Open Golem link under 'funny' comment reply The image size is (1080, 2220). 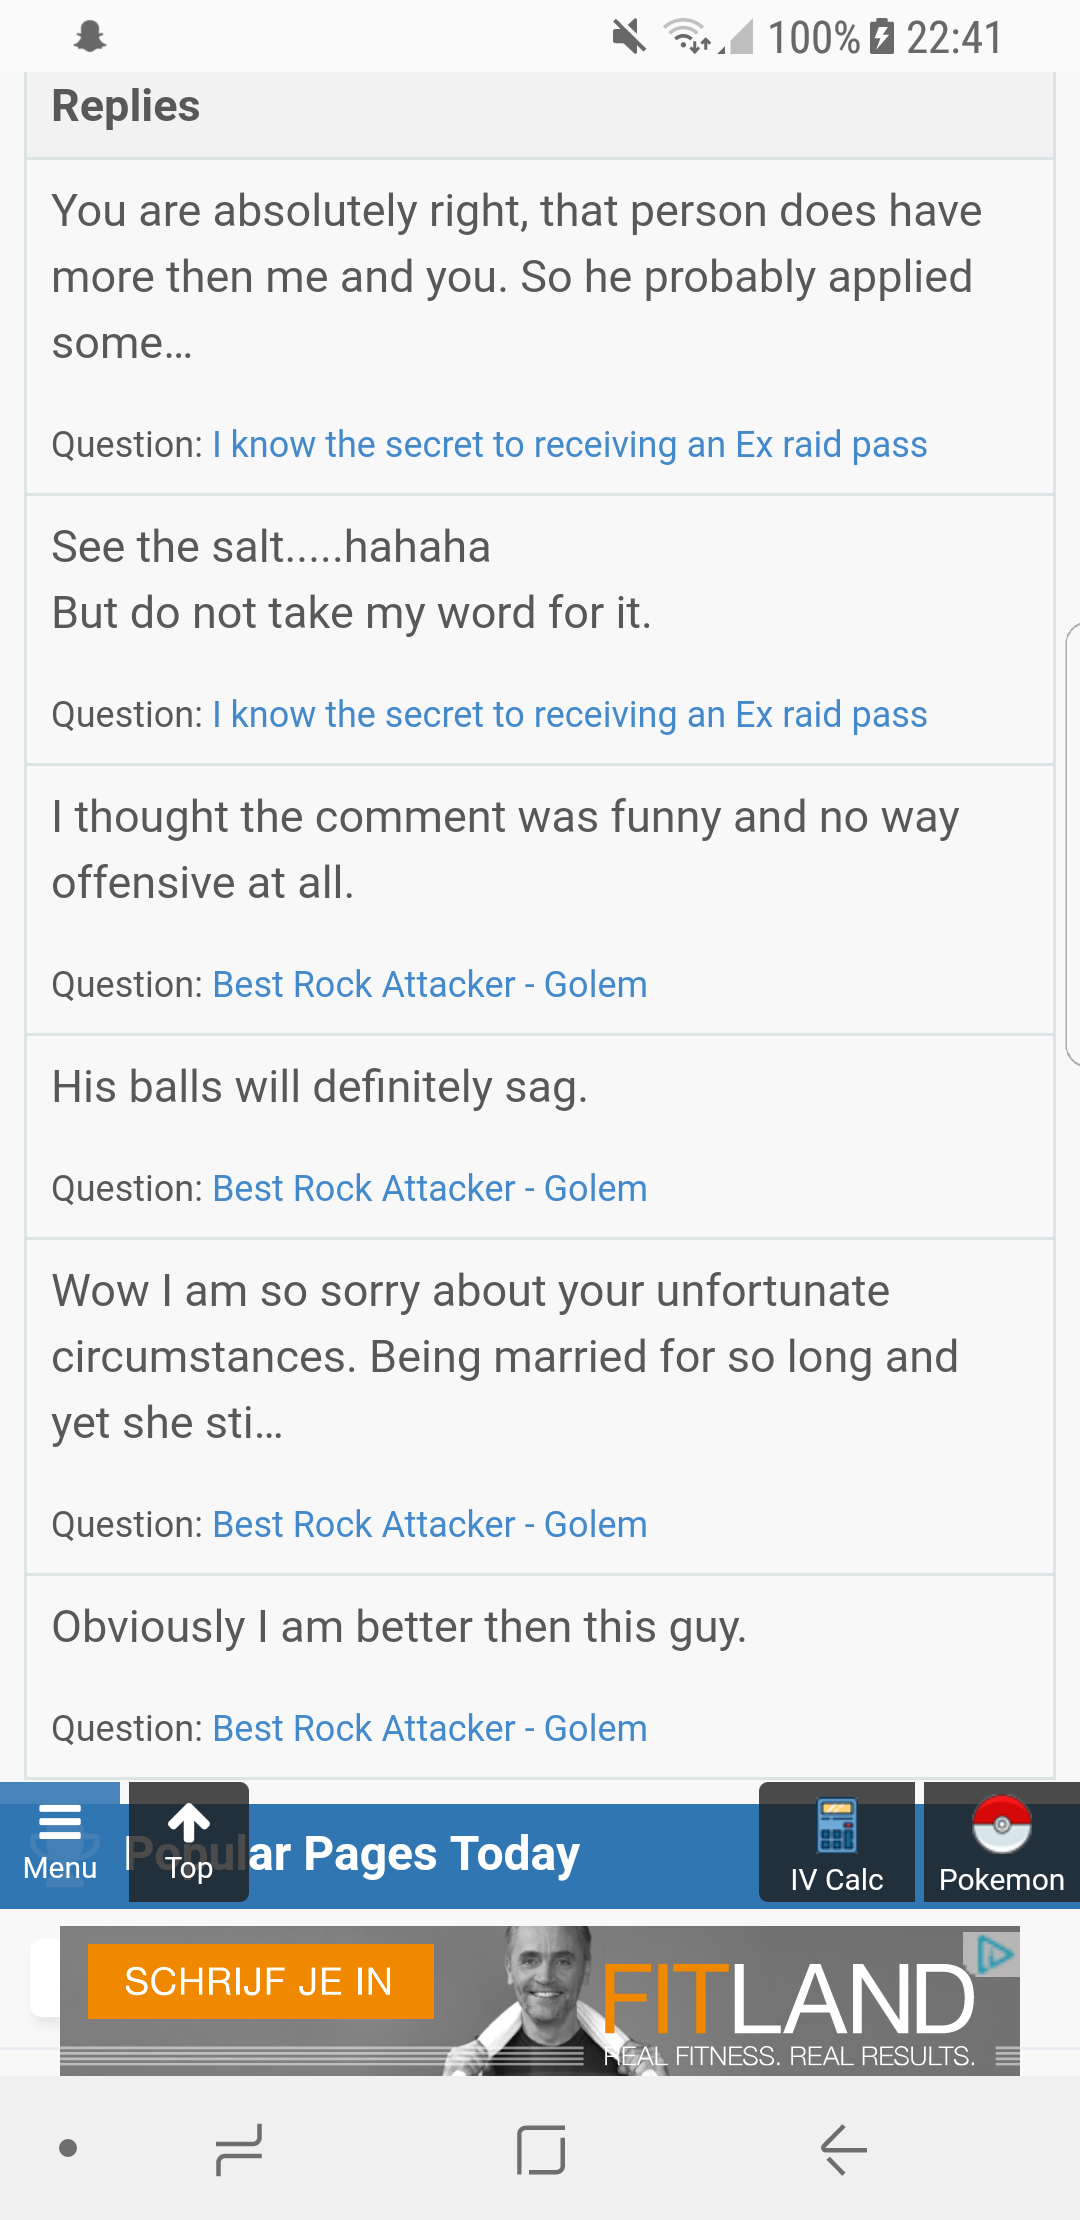coord(430,985)
